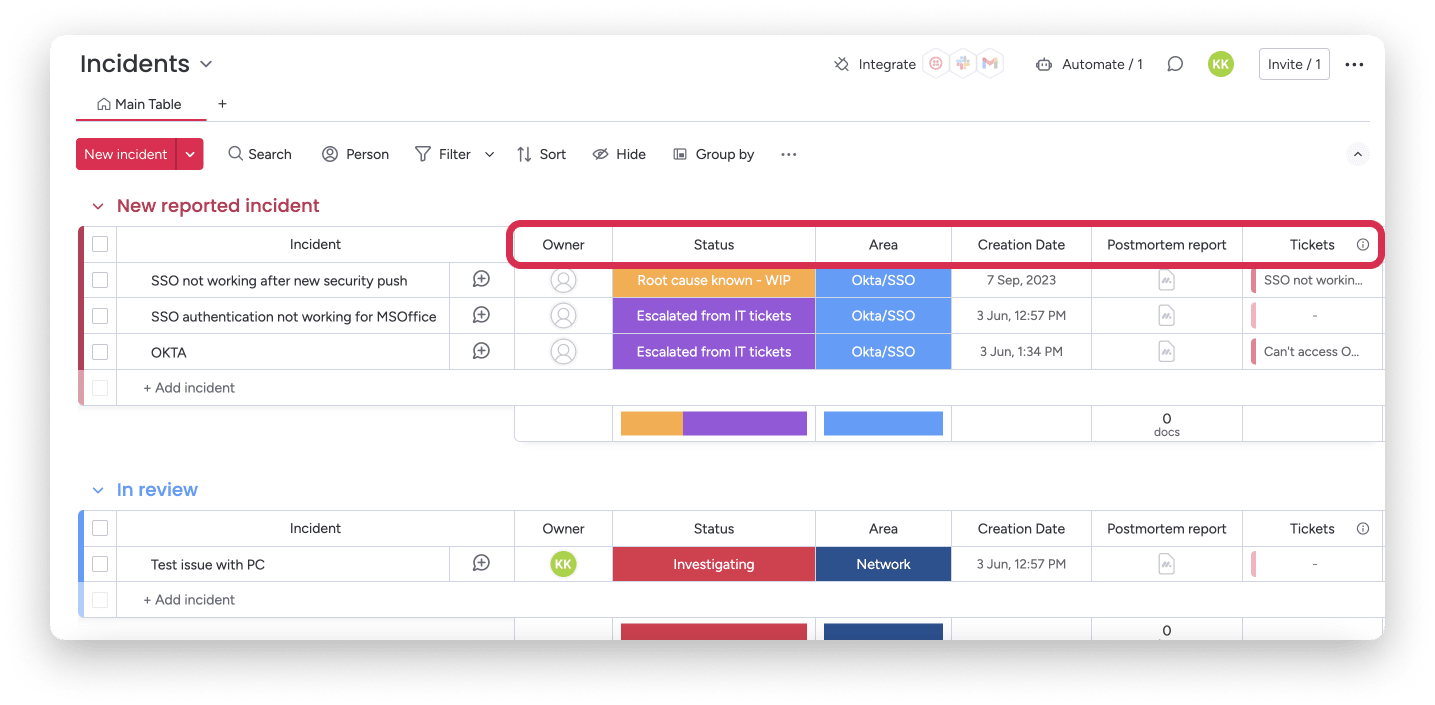
Task: Open conversation for SSO not working after new security push
Action: click(x=481, y=280)
